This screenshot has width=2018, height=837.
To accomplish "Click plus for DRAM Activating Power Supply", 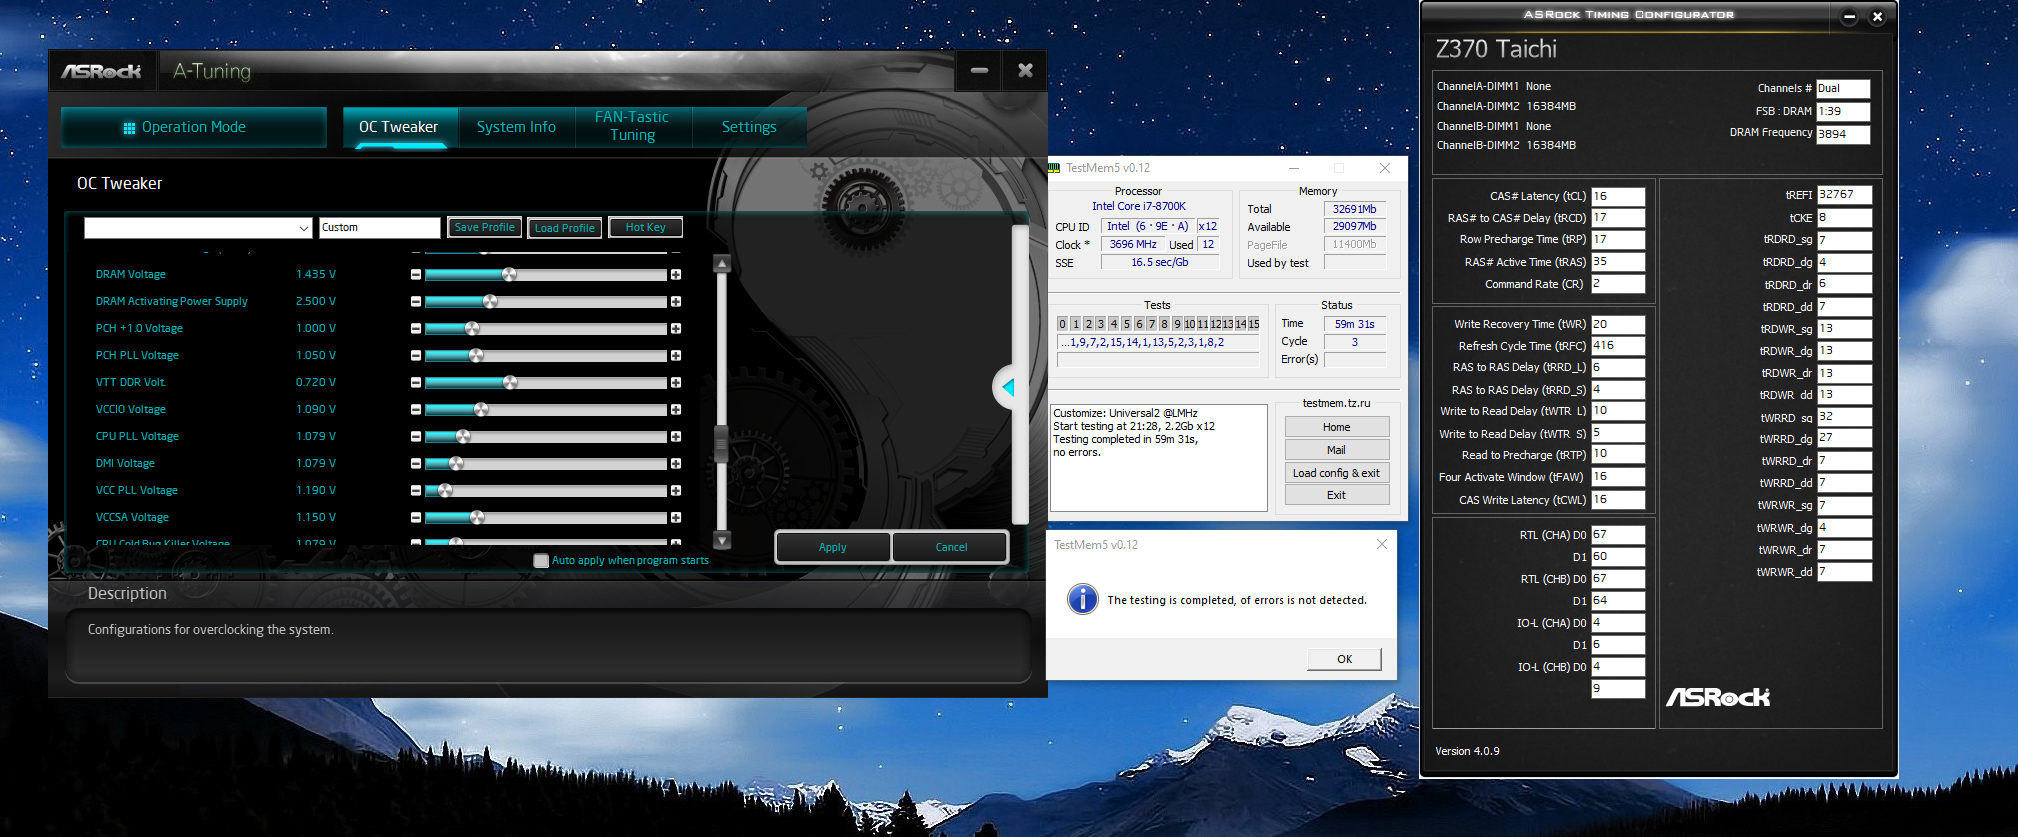I will click(x=676, y=301).
